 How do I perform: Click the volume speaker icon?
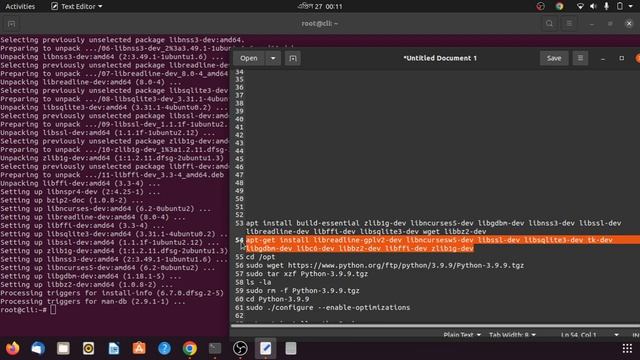point(593,6)
